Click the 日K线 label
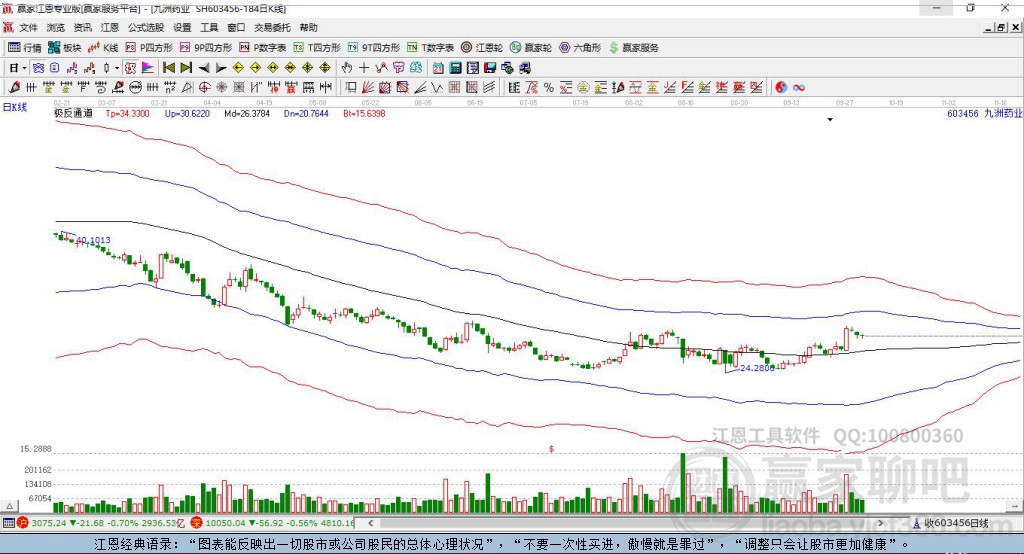This screenshot has width=1024, height=554. point(15,107)
